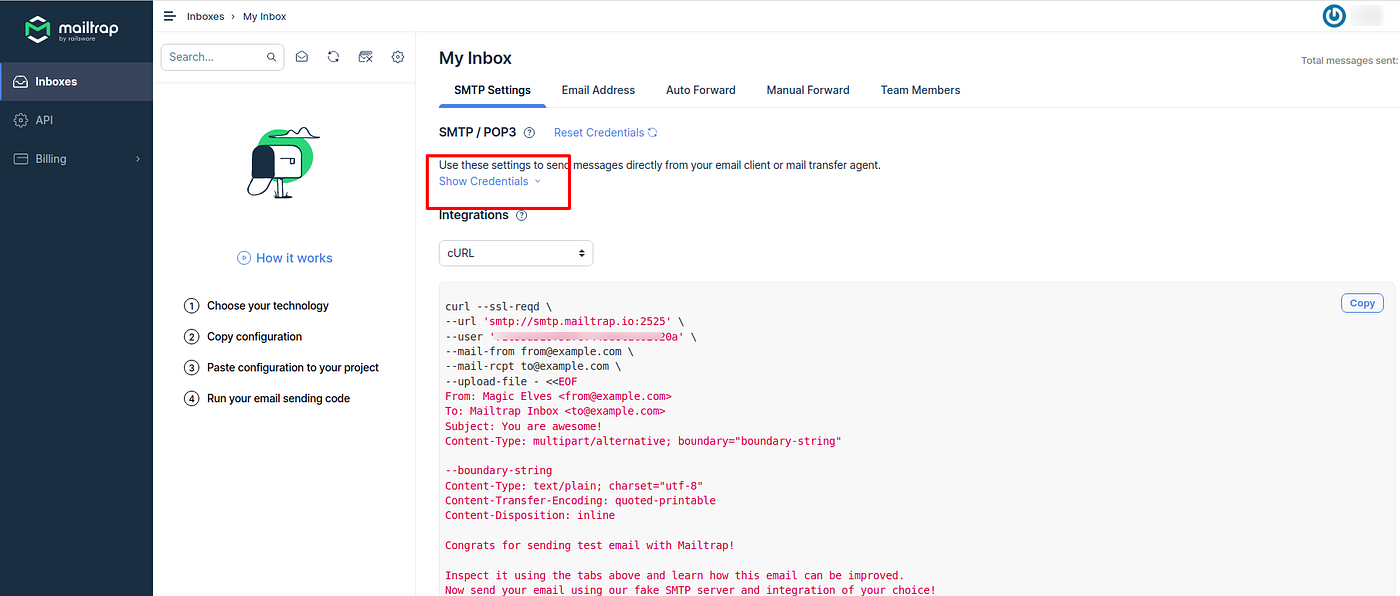Click step 4 Run your email sending code

point(267,398)
